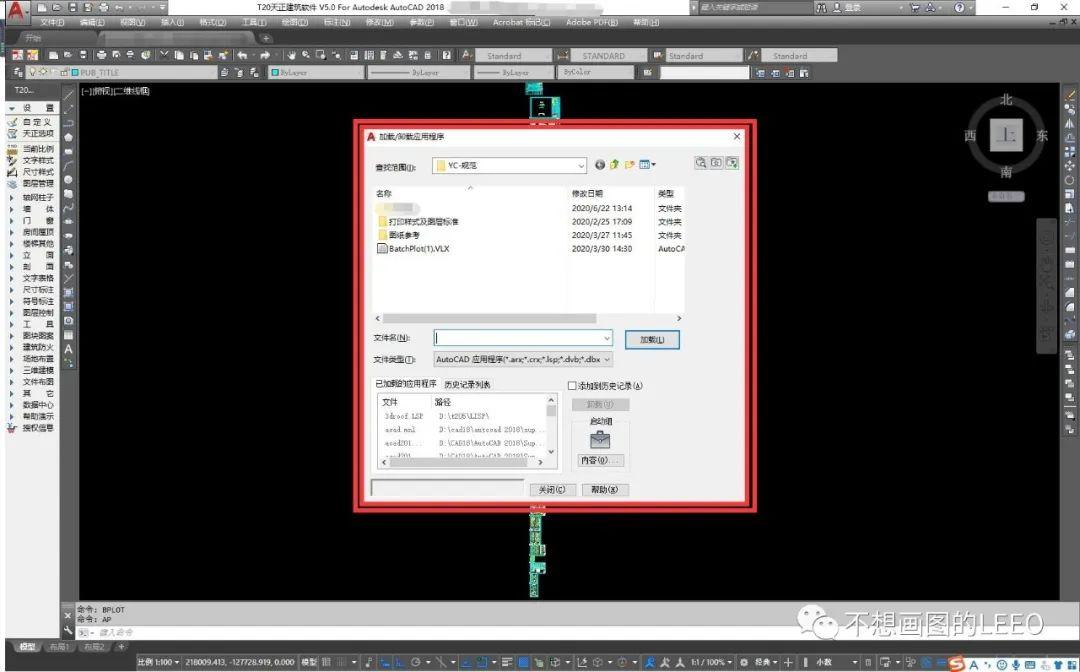This screenshot has width=1080, height=672.
Task: Click the Save icon in quick access toolbar
Action: pyautogui.click(x=72, y=8)
